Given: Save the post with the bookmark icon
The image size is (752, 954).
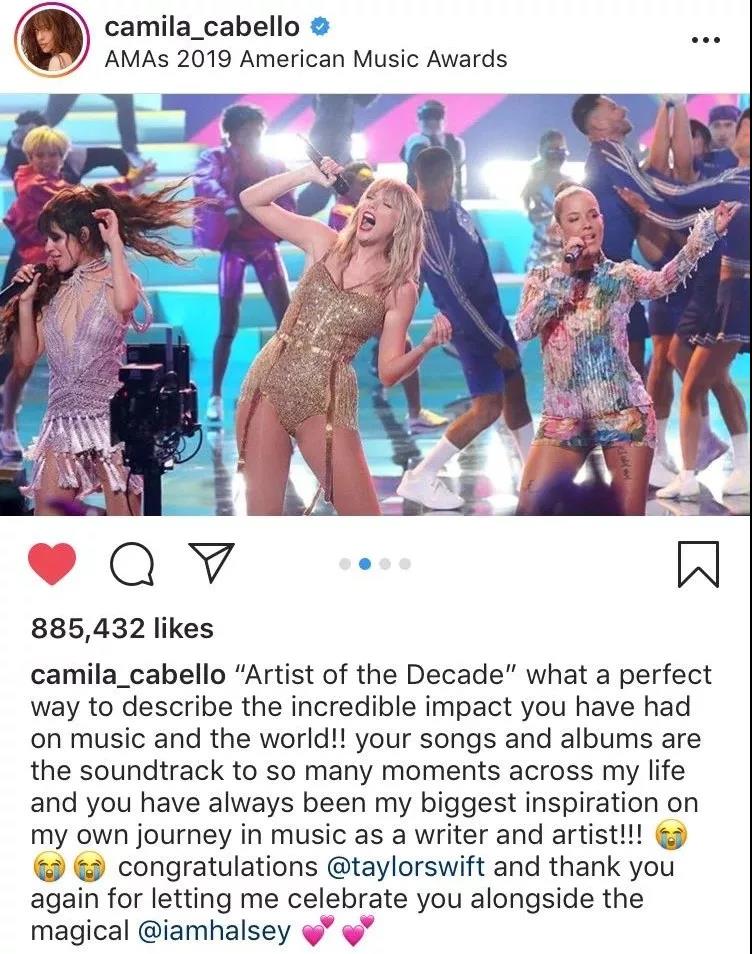Looking at the screenshot, I should coord(698,564).
